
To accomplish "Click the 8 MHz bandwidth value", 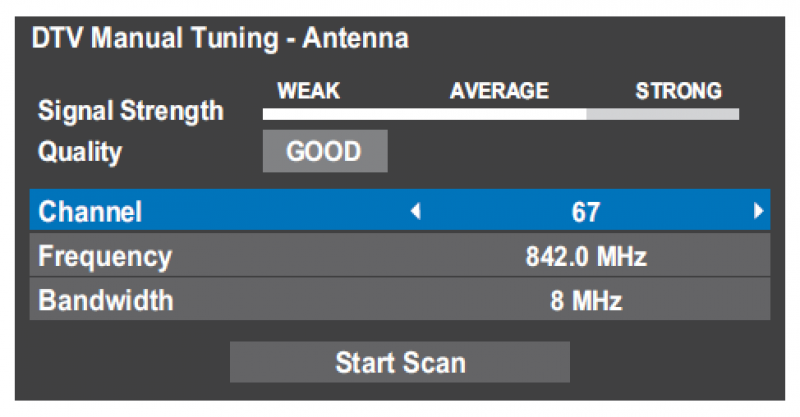I will coord(586,301).
